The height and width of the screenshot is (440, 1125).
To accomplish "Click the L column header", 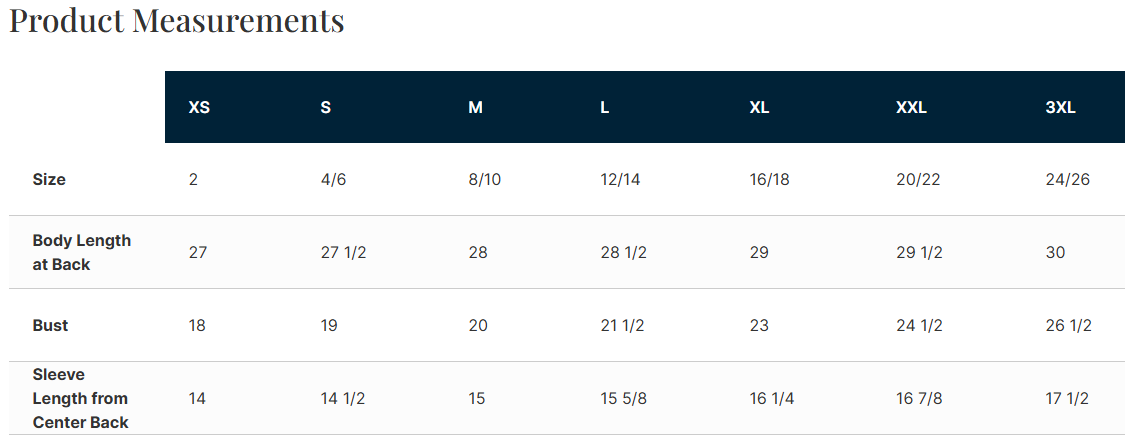I will coord(605,107).
